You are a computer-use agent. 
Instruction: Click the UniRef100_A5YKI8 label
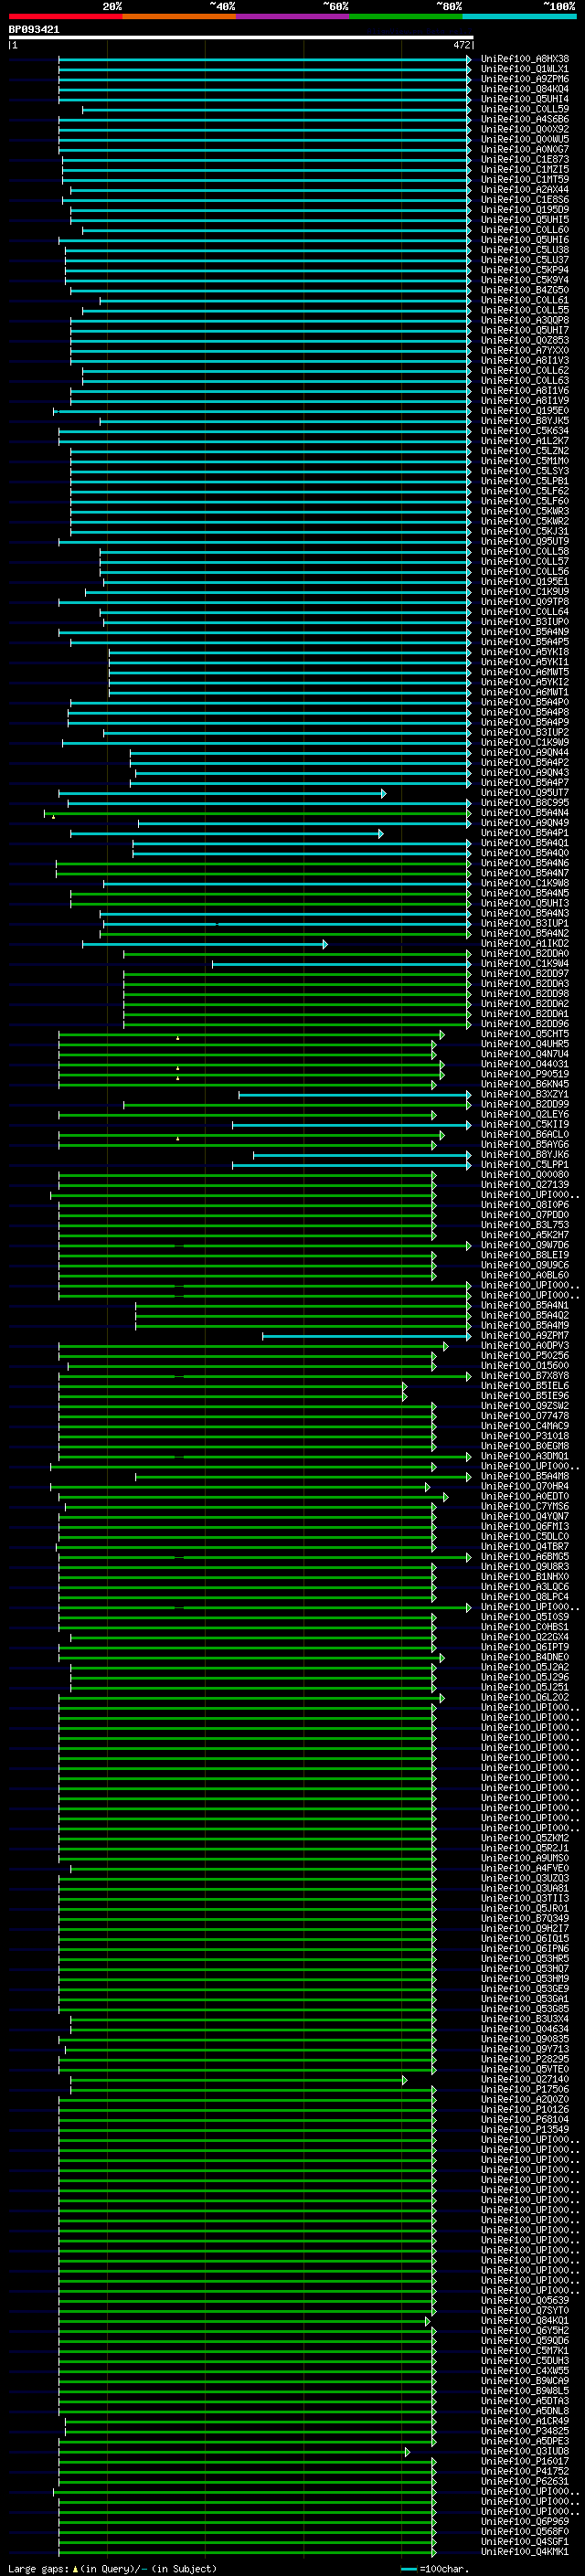pos(525,652)
